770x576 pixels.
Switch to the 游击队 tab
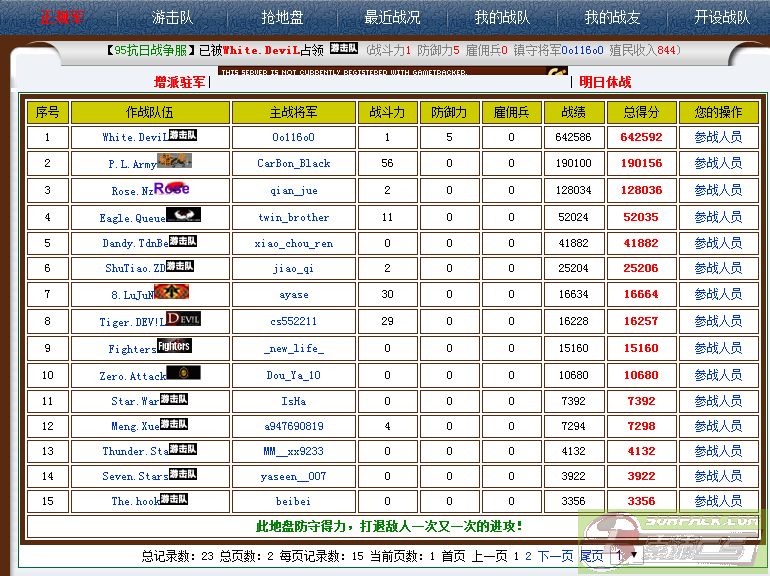(173, 17)
